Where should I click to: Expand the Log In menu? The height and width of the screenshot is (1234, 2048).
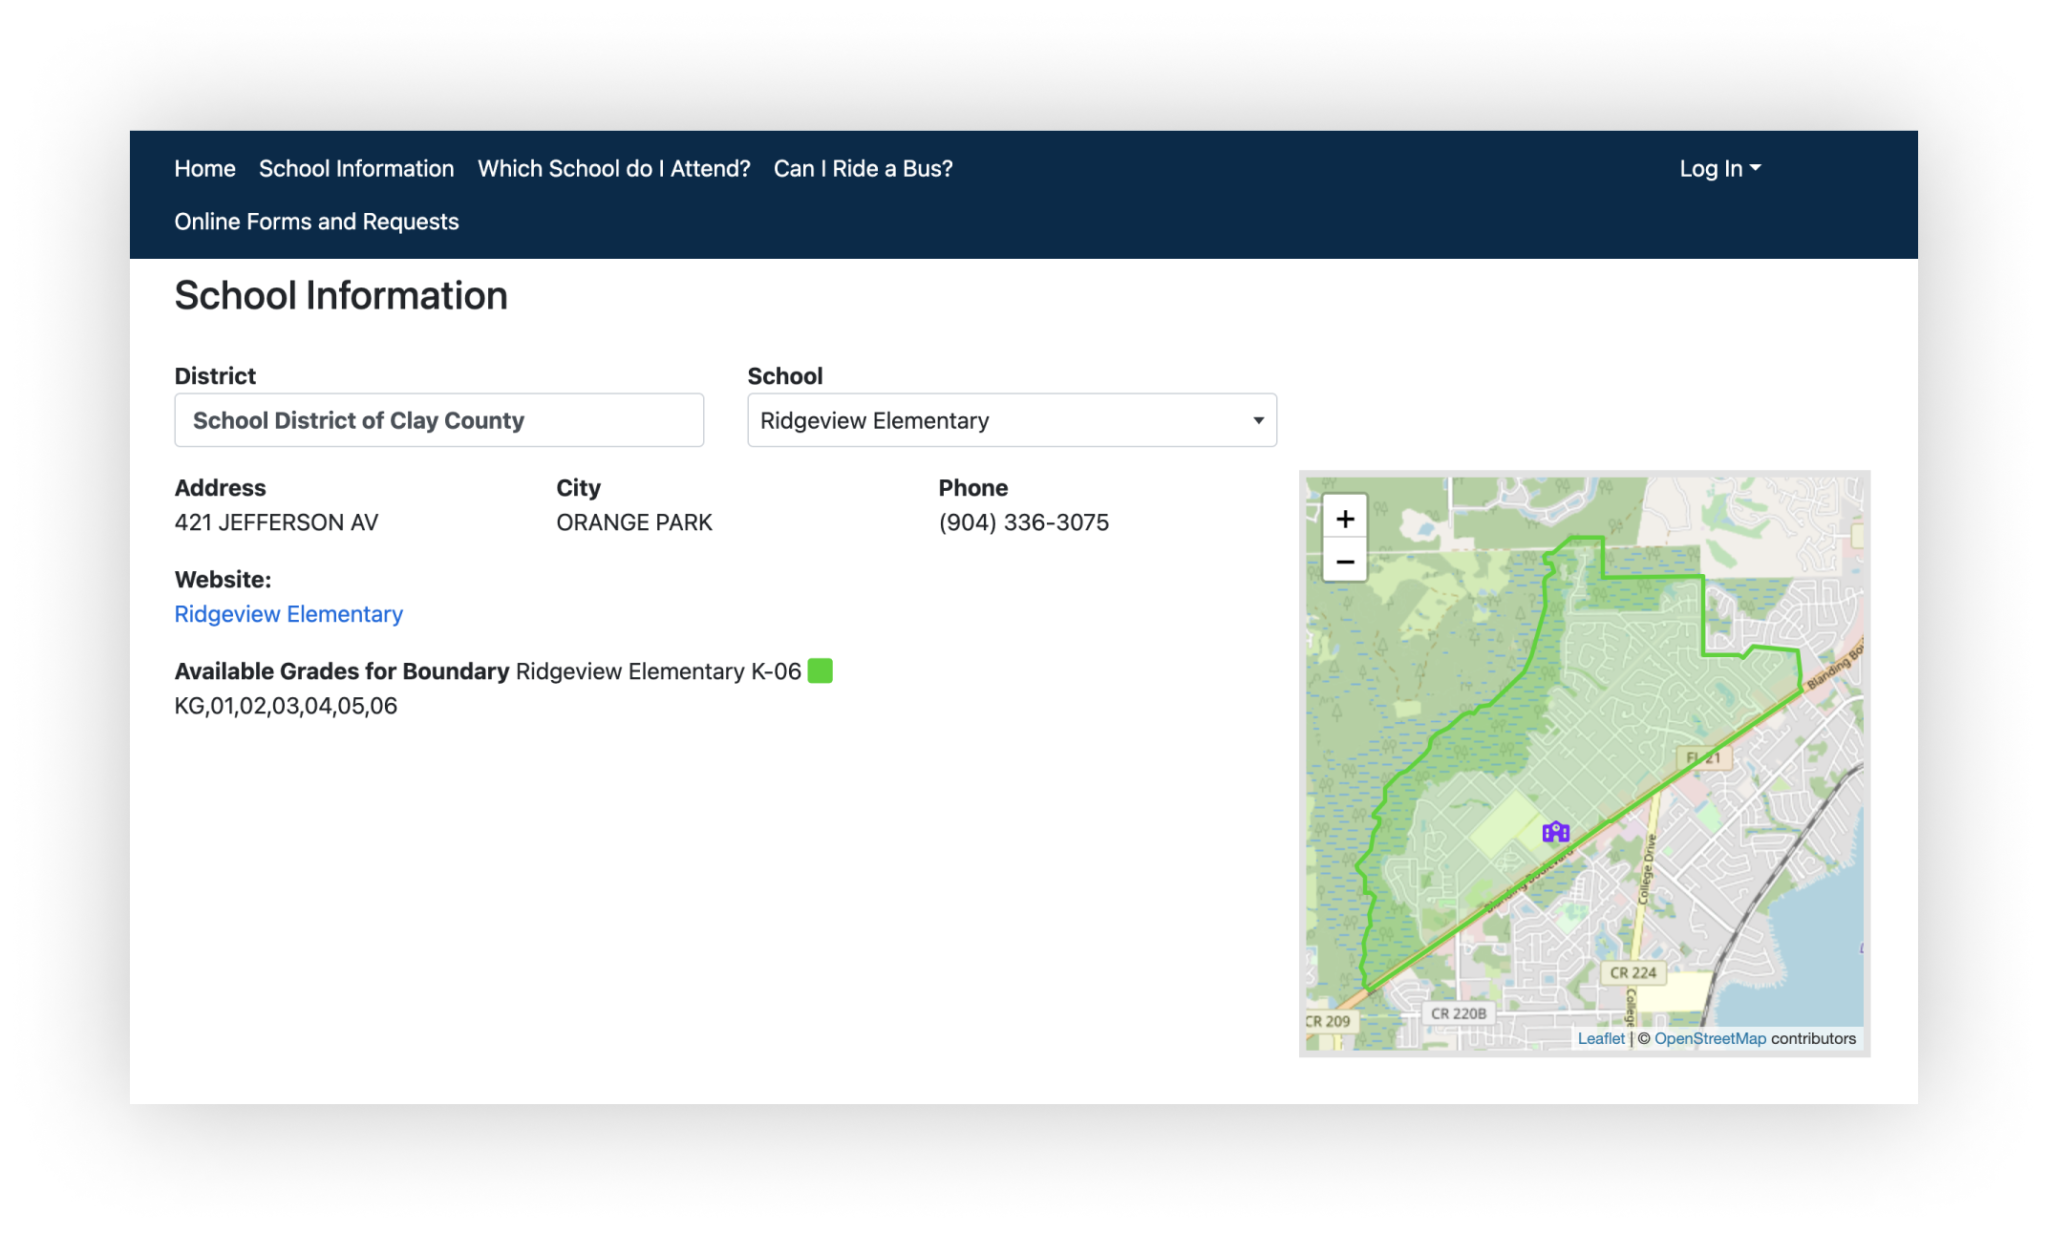pyautogui.click(x=1717, y=168)
